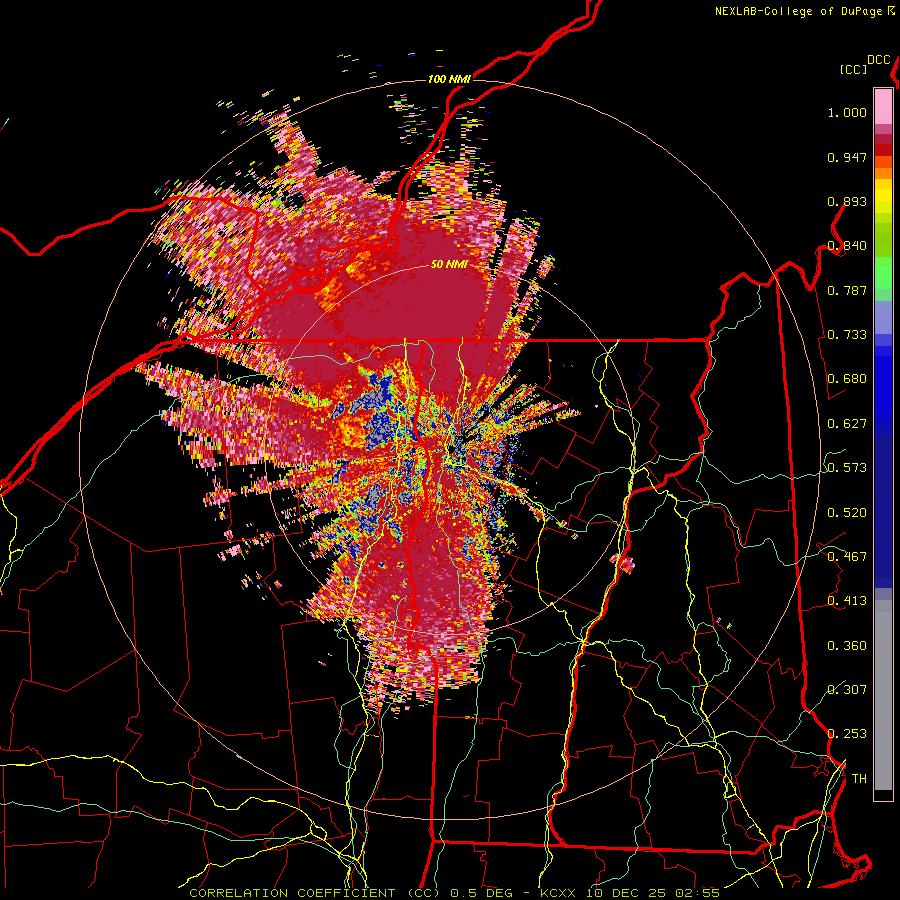Click the TH label at scale bottom
Image resolution: width=900 pixels, height=900 pixels.
coord(859,779)
